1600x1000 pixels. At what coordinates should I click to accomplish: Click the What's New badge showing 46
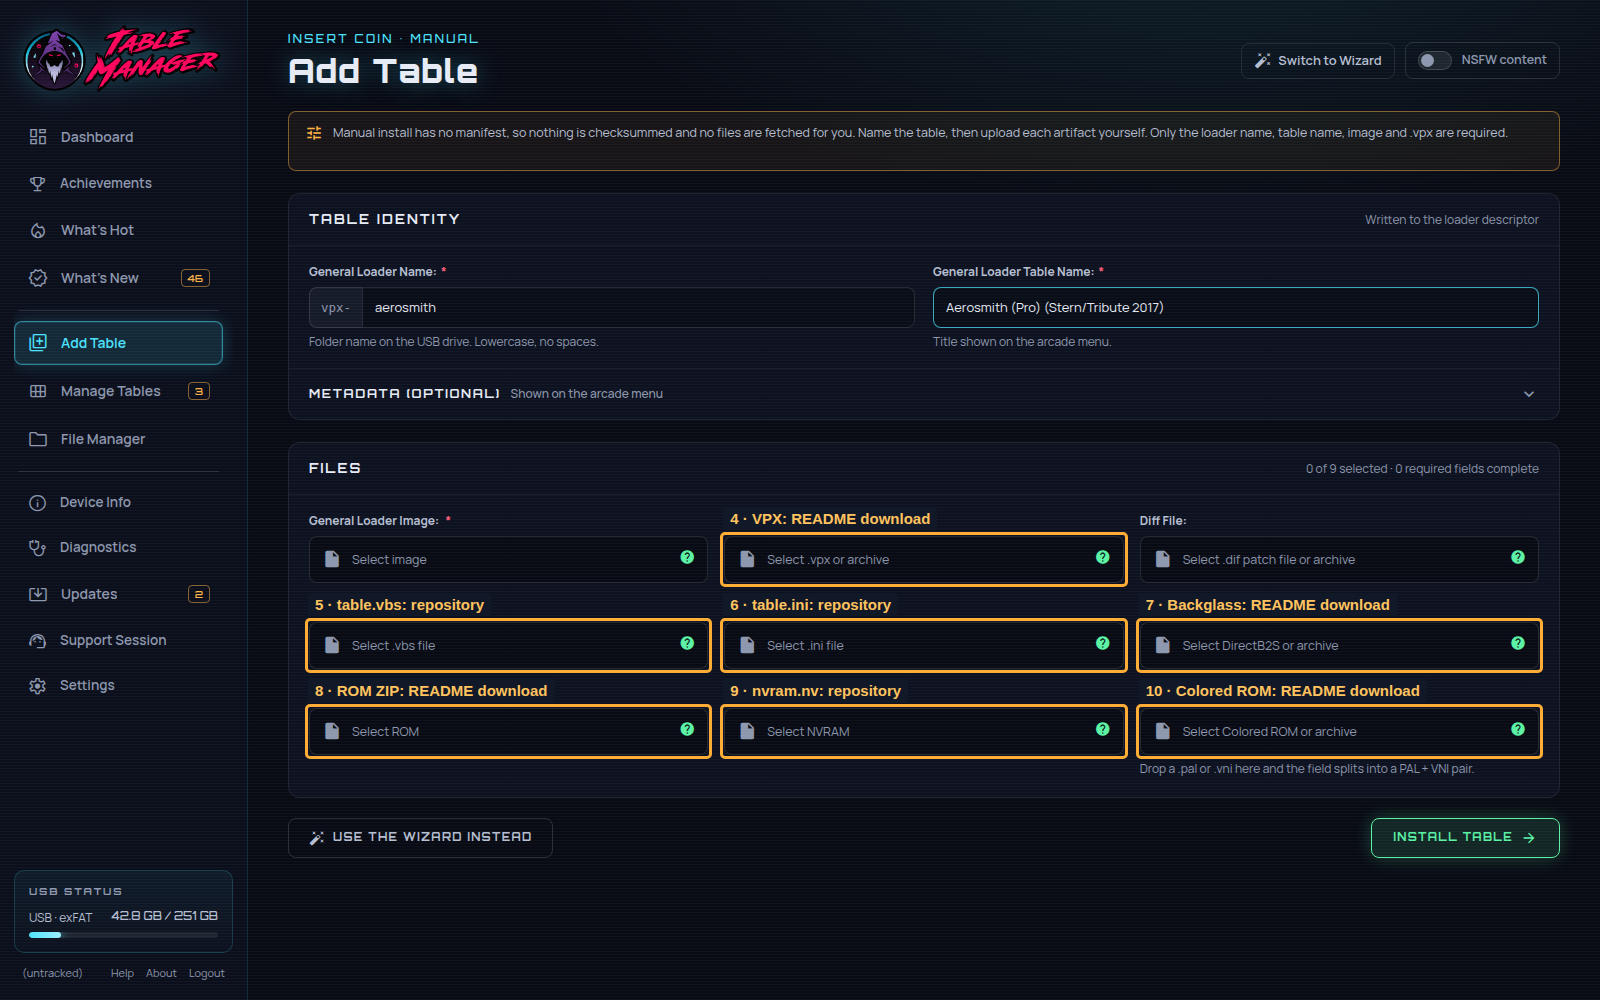click(x=195, y=278)
